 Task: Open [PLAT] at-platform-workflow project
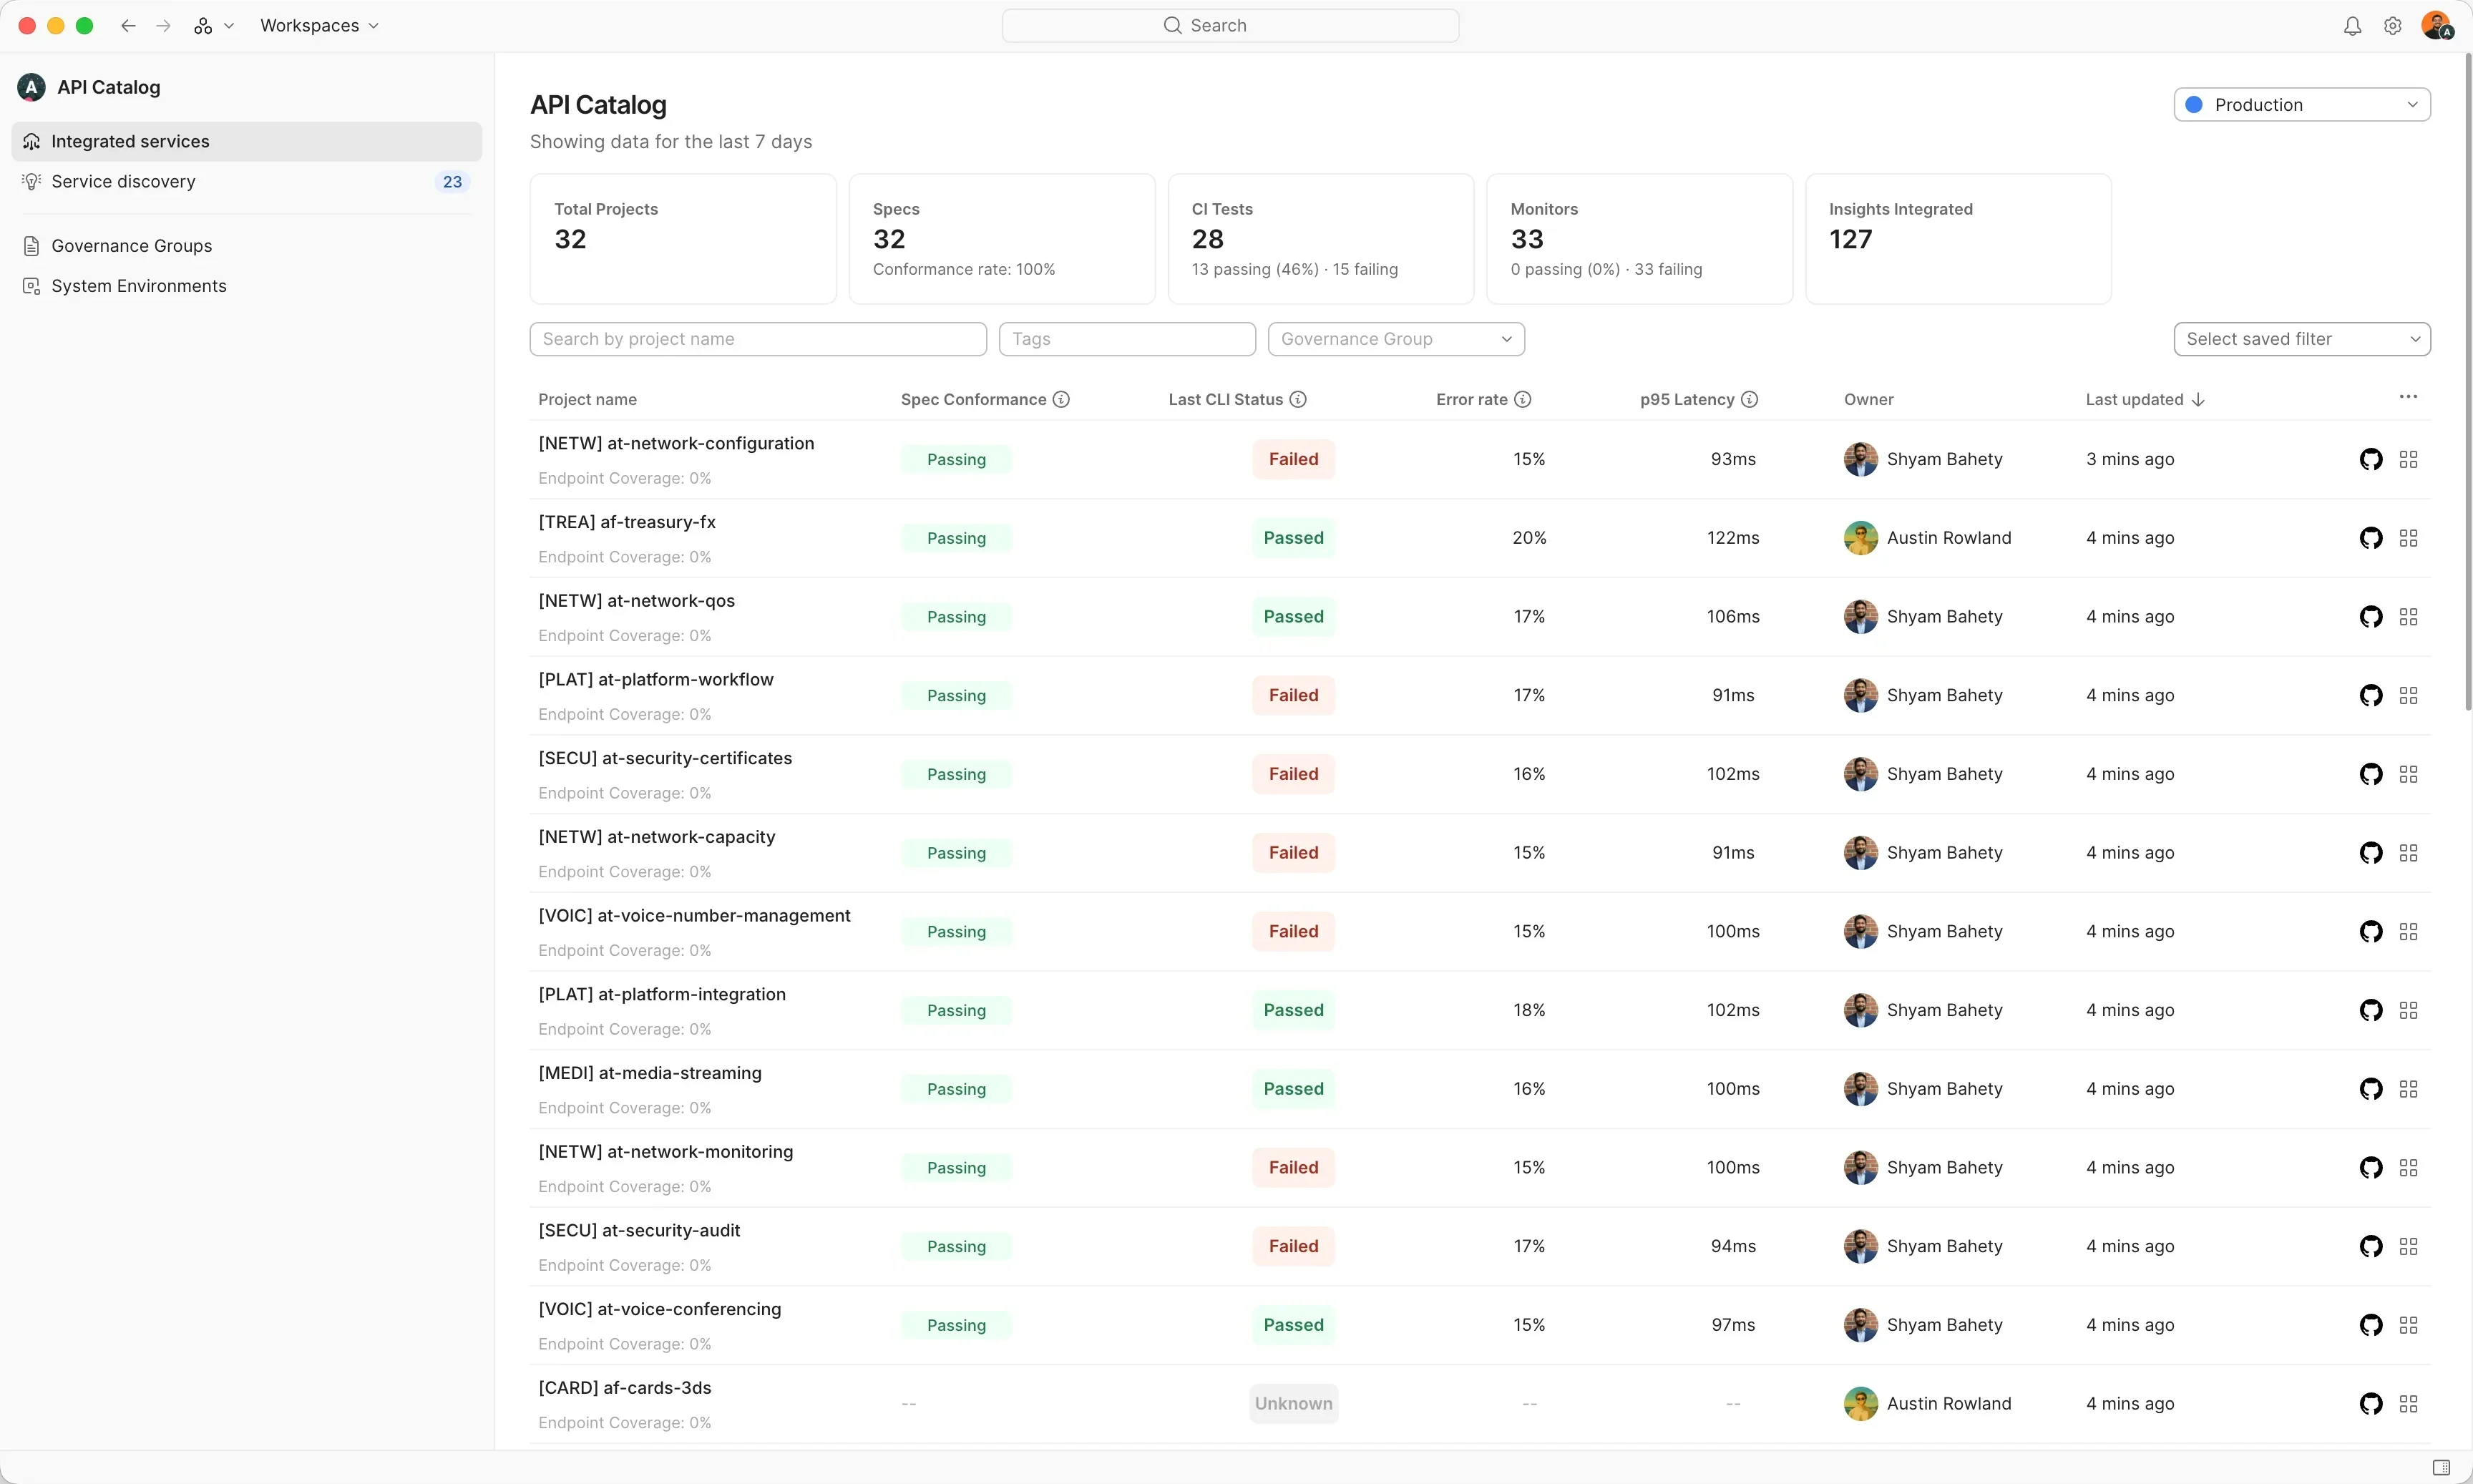pyautogui.click(x=656, y=679)
